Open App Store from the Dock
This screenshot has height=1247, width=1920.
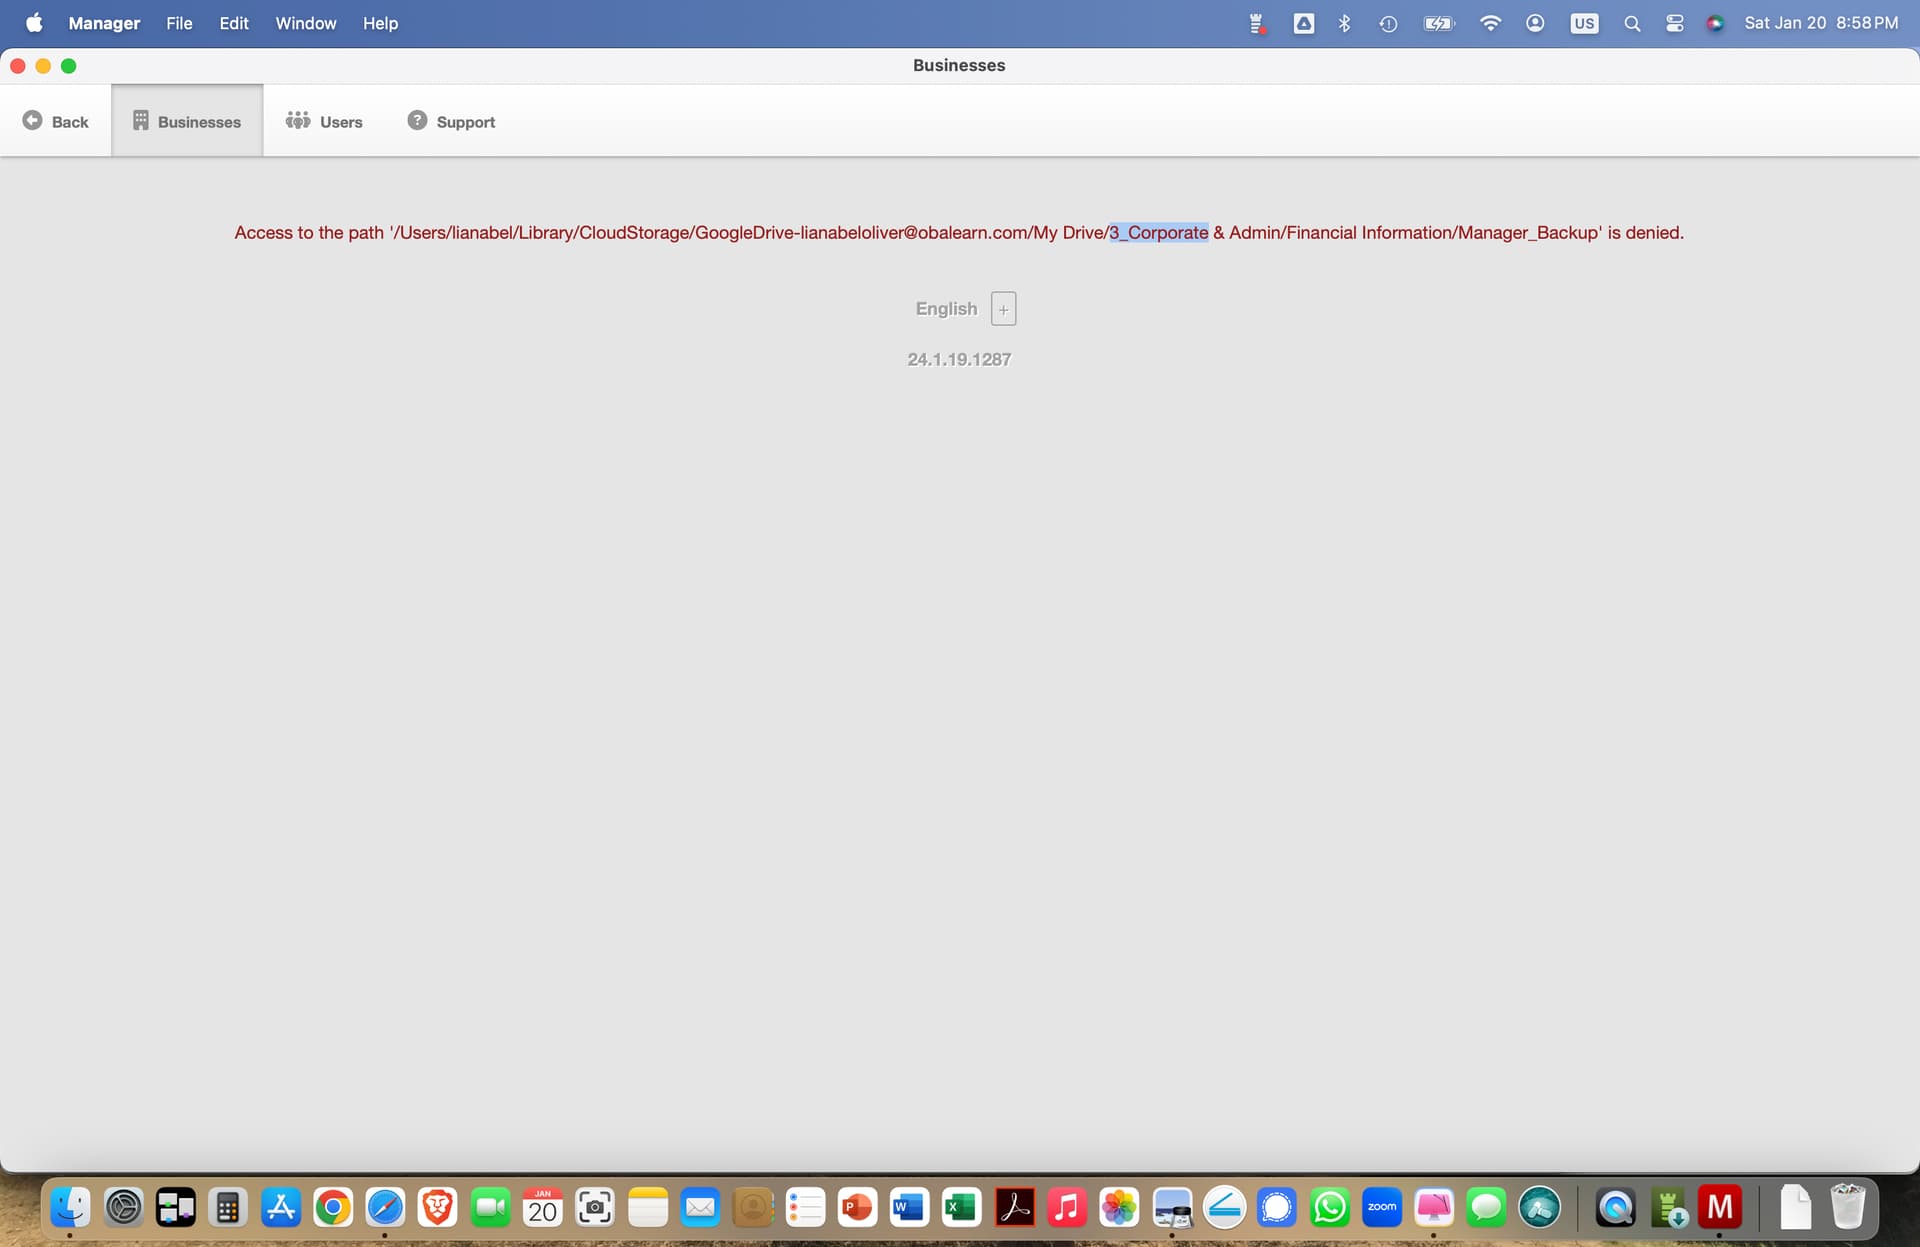(x=281, y=1207)
